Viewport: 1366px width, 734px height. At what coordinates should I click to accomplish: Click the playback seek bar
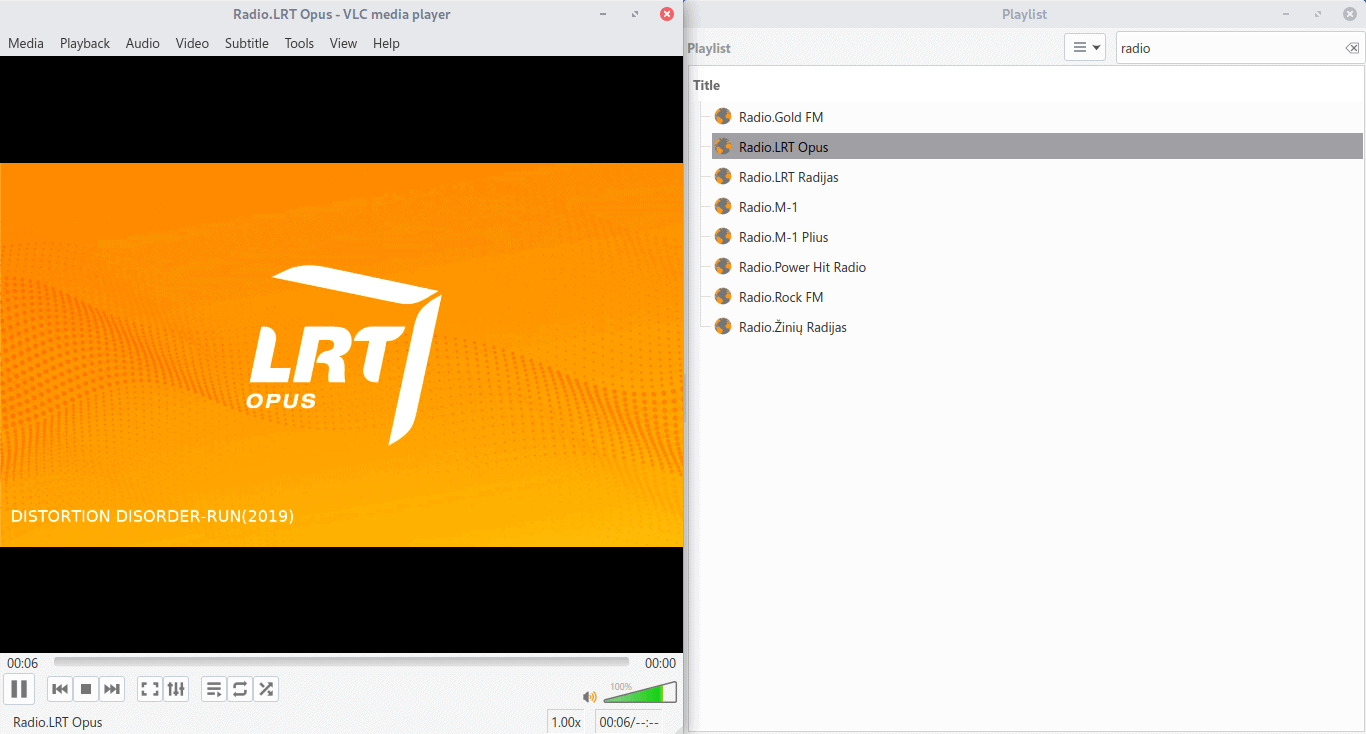point(341,662)
